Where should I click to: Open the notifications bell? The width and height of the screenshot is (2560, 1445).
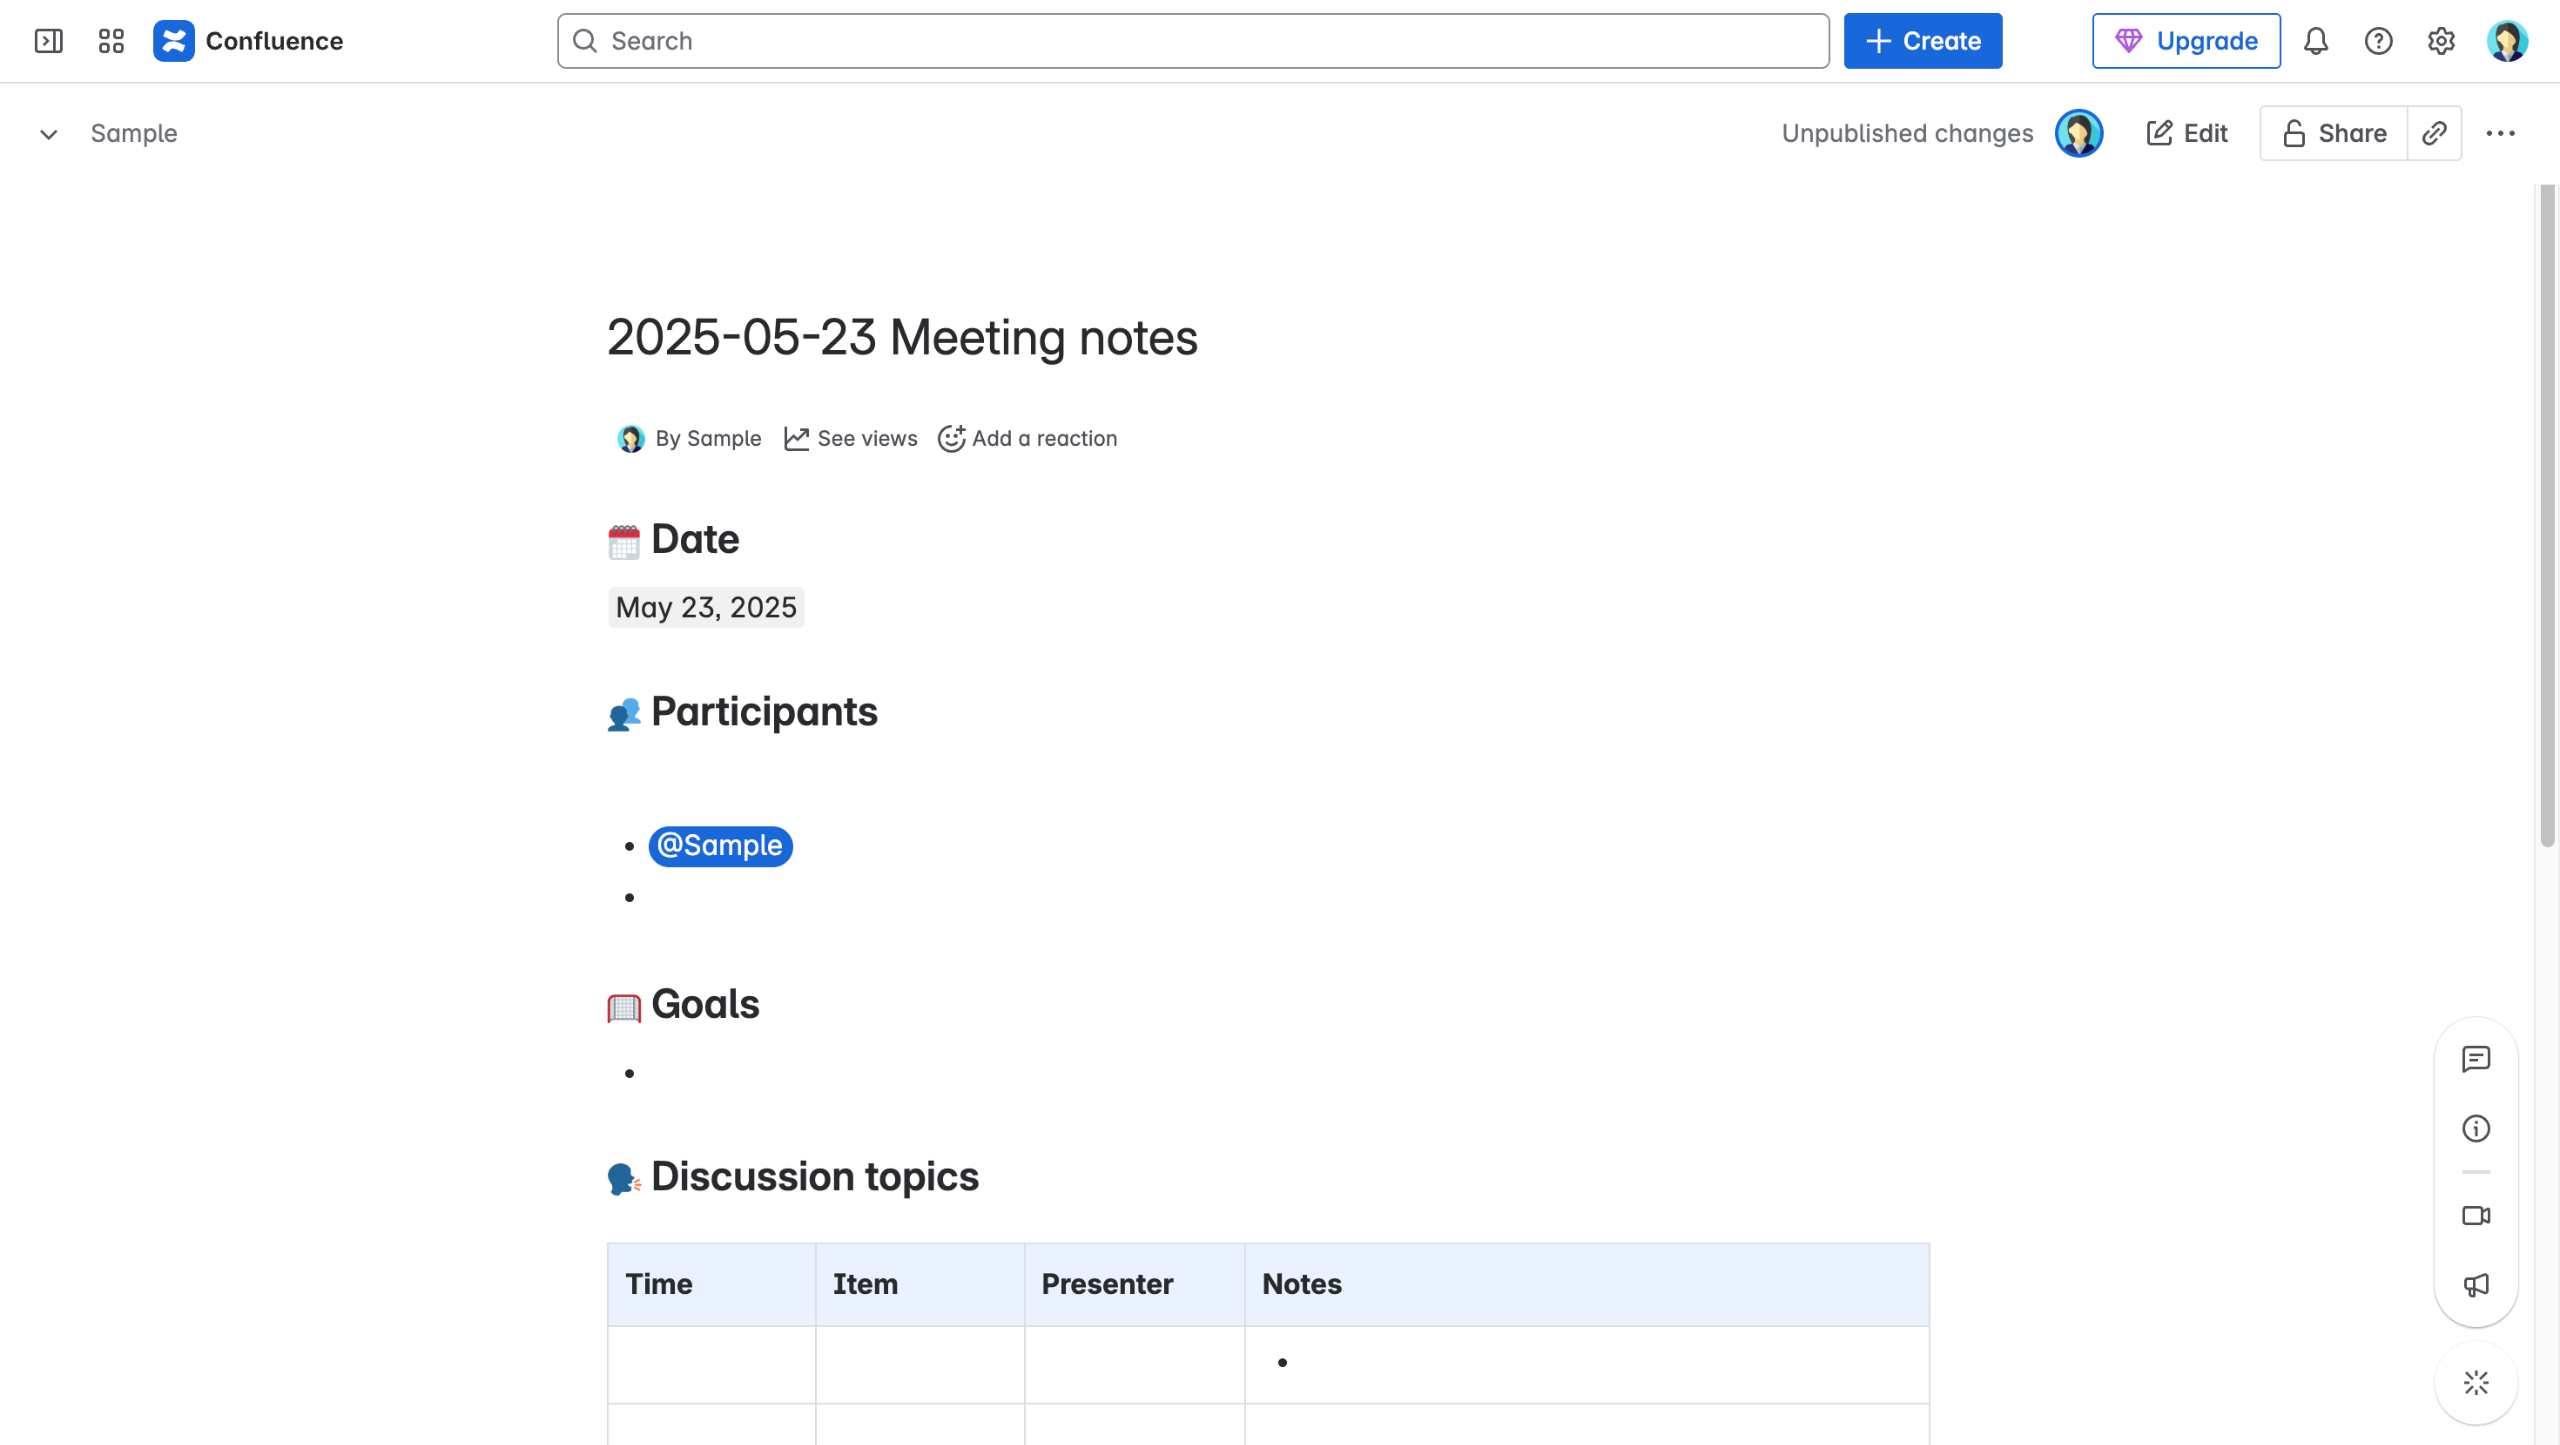pyautogui.click(x=2315, y=41)
